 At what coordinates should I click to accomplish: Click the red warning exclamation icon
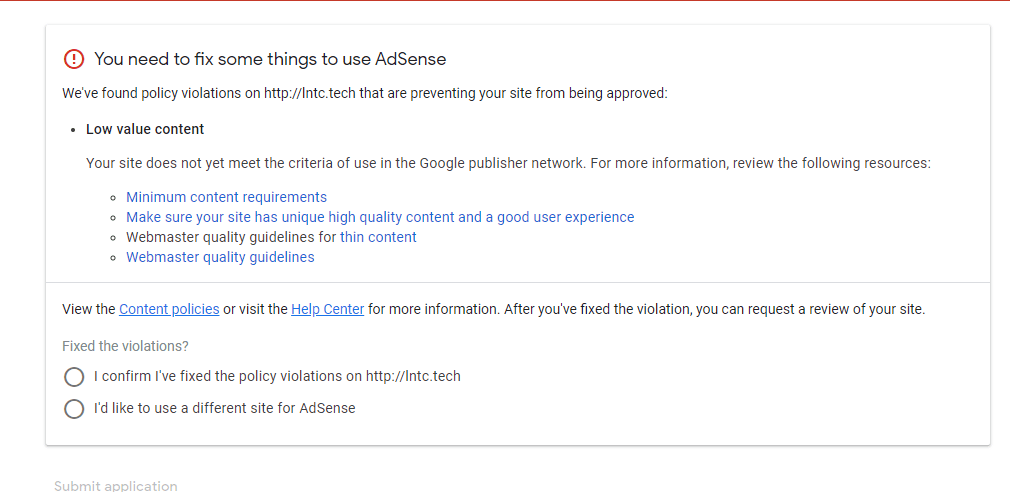point(74,59)
